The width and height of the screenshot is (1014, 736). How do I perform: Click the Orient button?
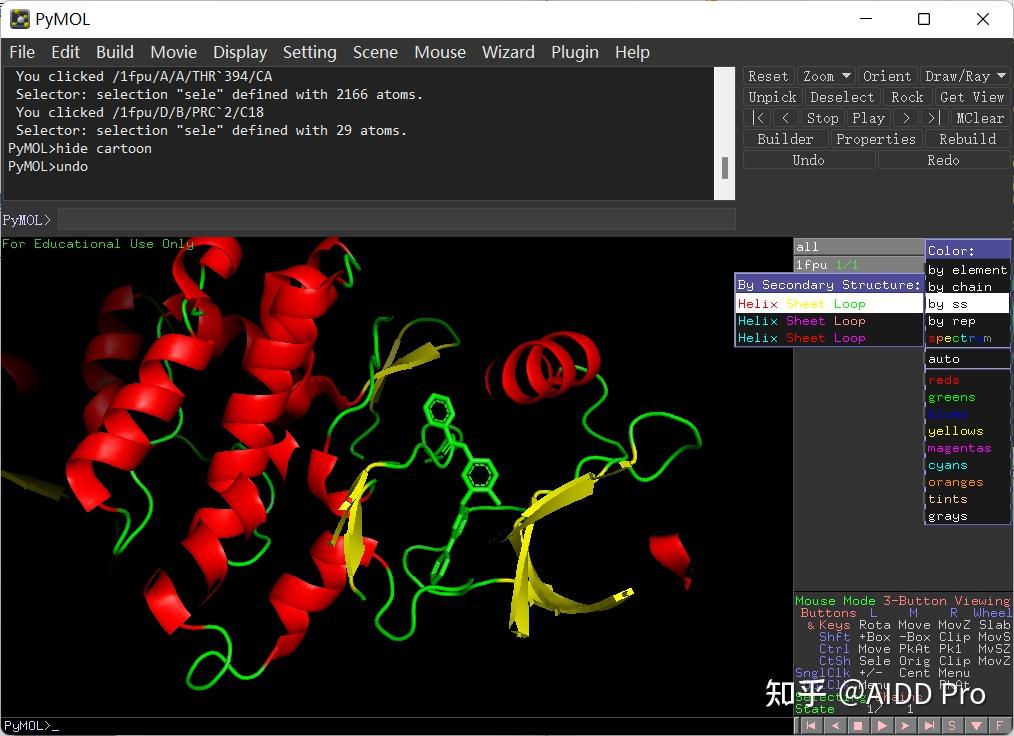[886, 76]
